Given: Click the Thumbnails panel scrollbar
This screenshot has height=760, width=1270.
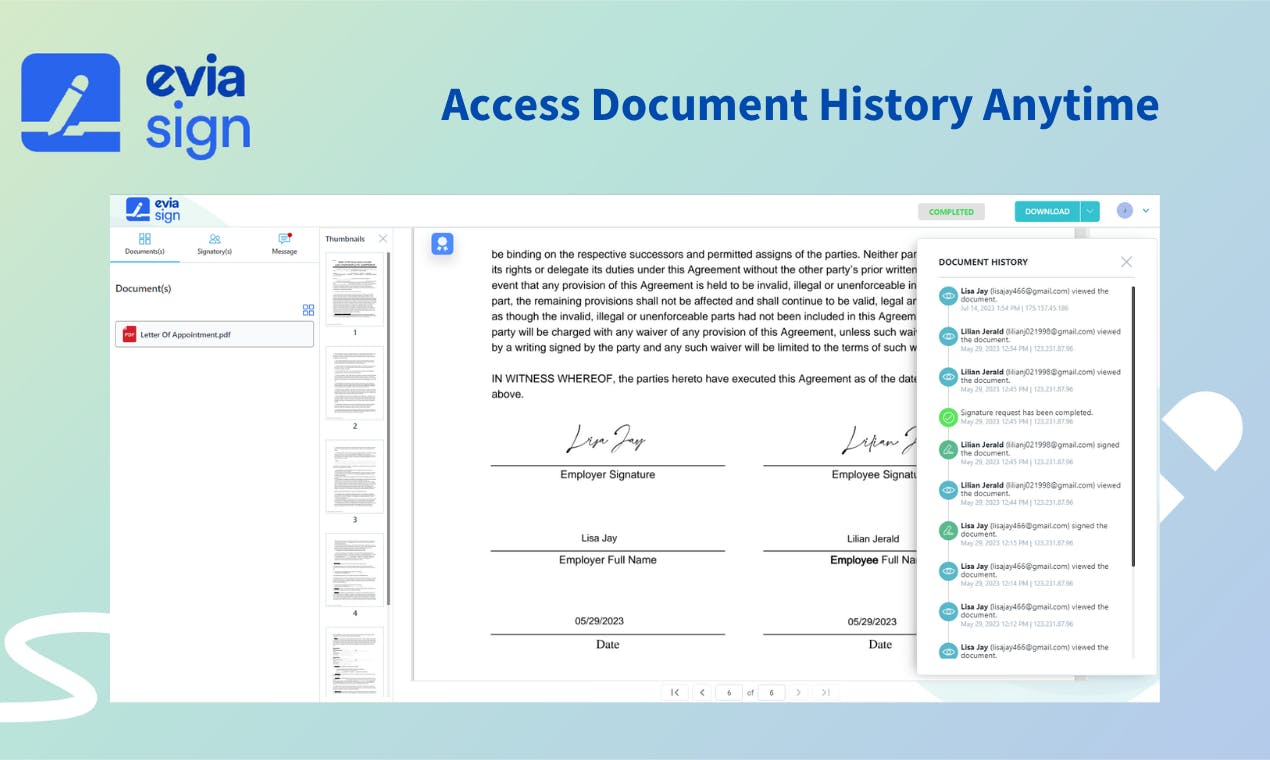Looking at the screenshot, I should coord(388,428).
